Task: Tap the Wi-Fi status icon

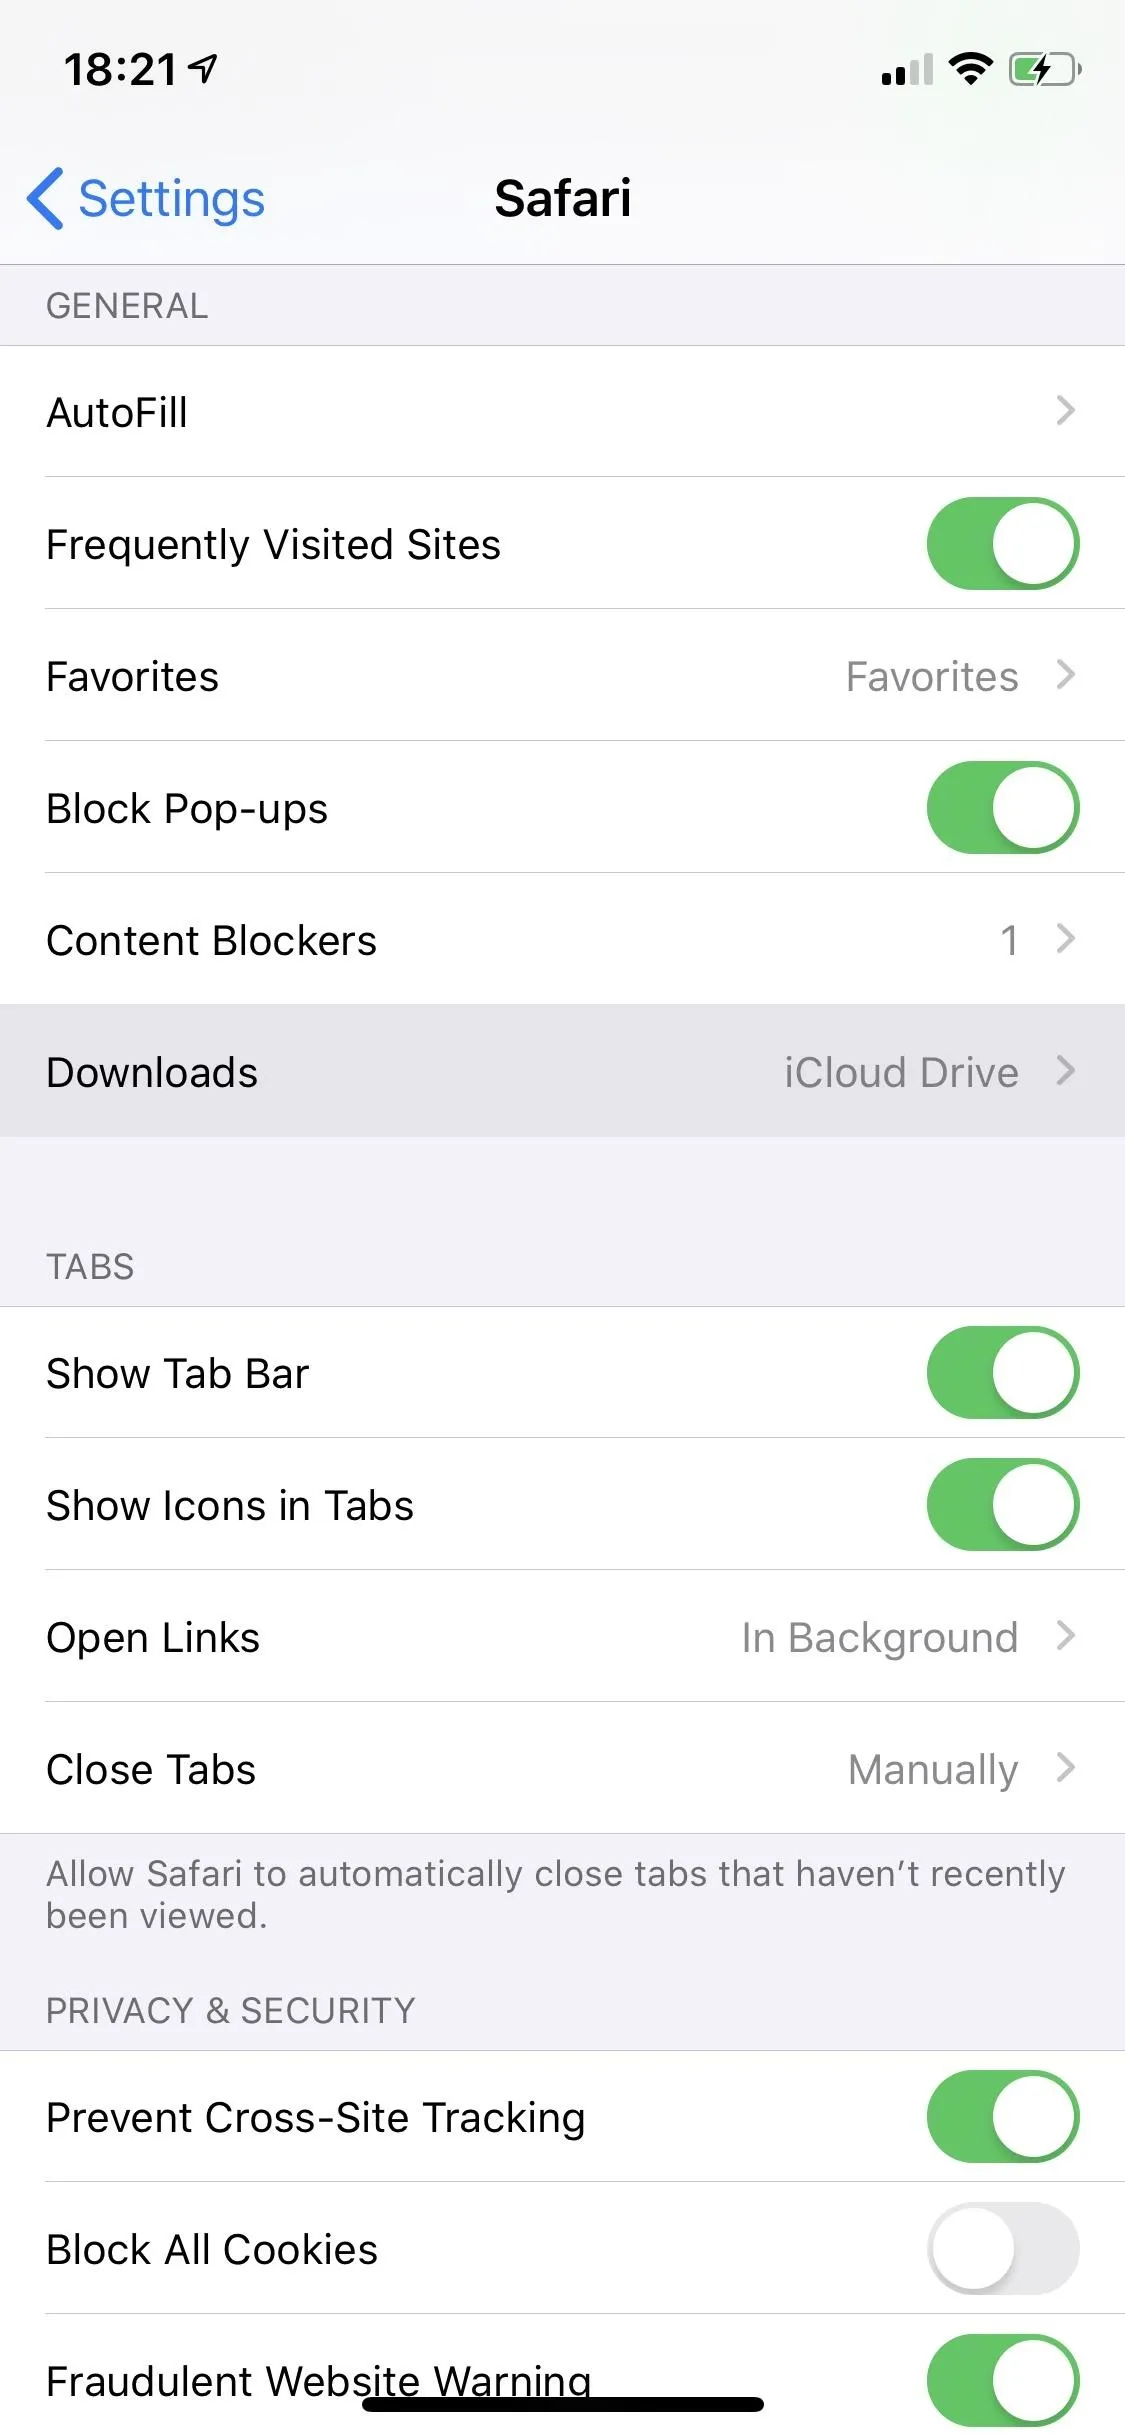Action: tap(970, 69)
